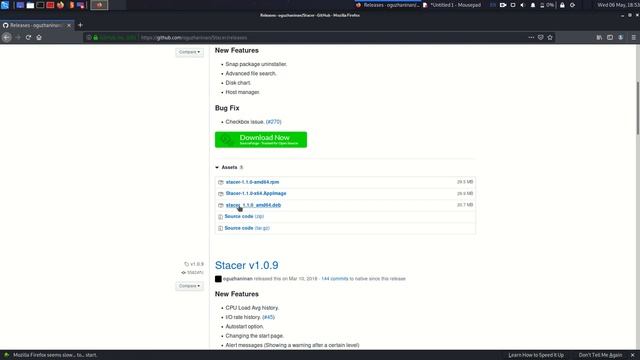Open the Firefox hamburger menu
Screen dimensions: 640x360
633,37
